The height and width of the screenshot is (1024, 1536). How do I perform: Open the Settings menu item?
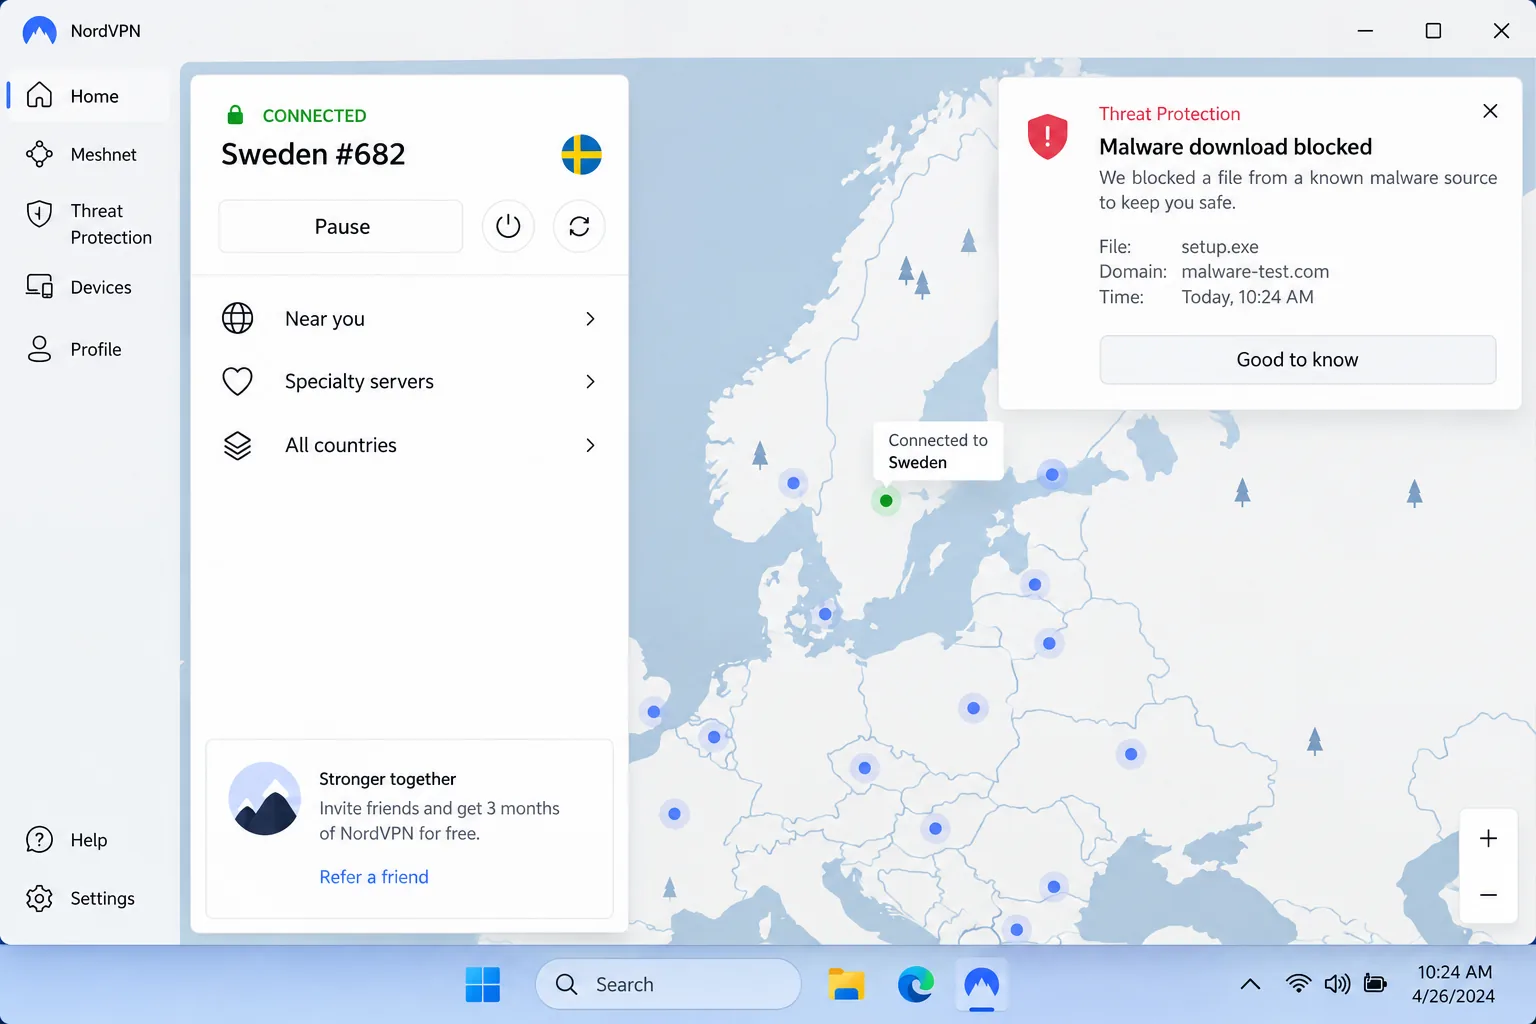88,898
